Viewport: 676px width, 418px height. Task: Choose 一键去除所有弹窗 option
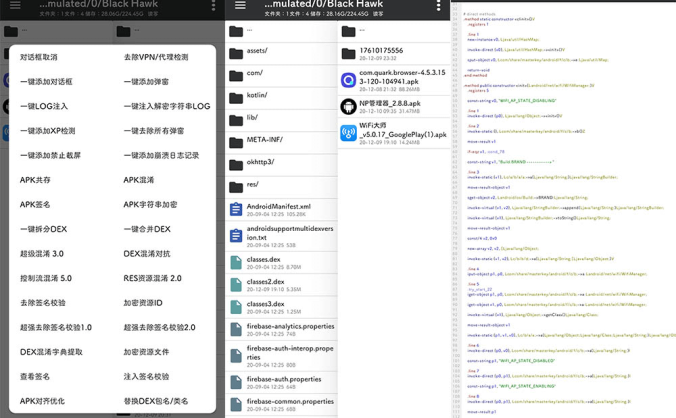(x=154, y=131)
